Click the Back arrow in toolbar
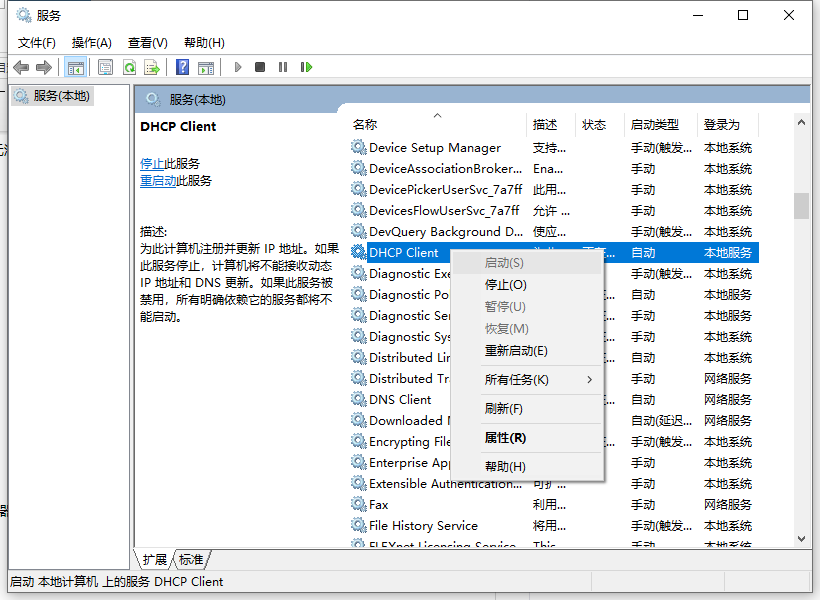This screenshot has height=600, width=820. click(x=21, y=67)
